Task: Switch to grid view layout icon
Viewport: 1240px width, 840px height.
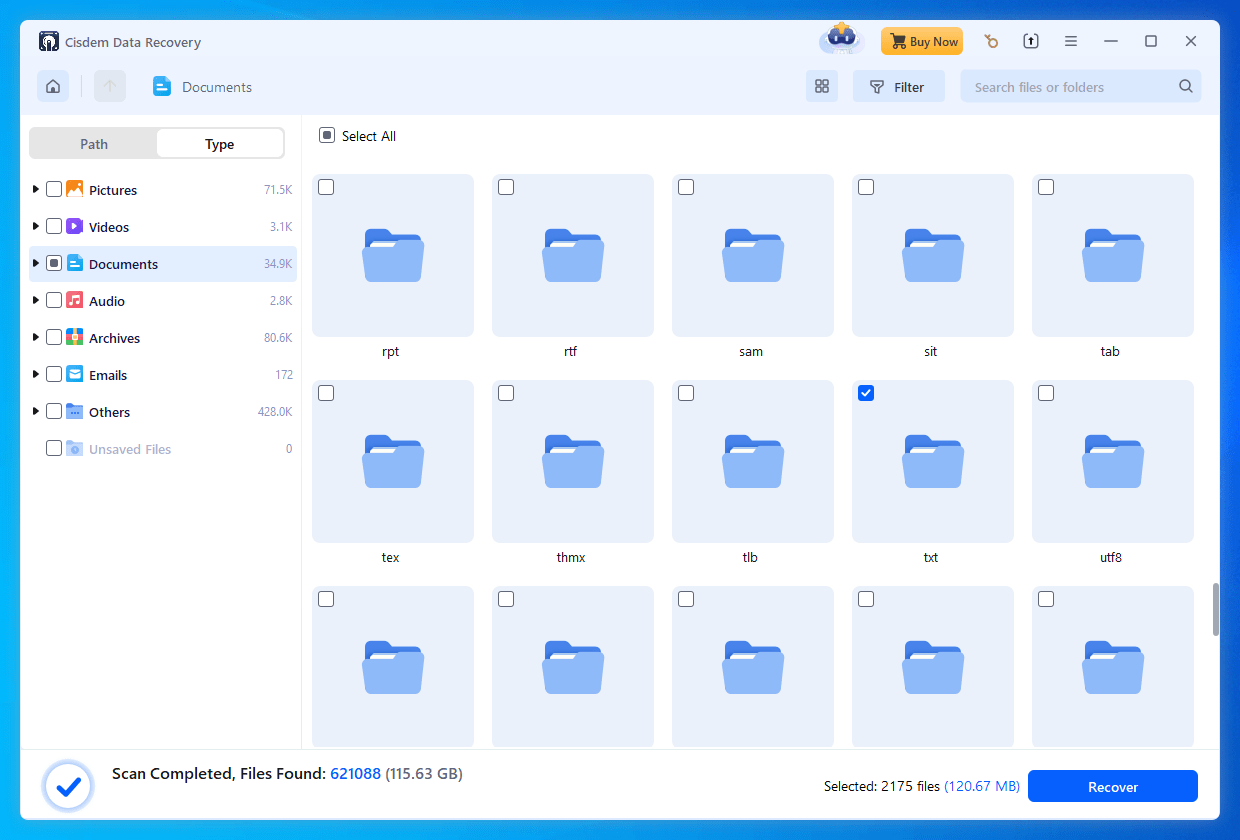Action: click(x=822, y=87)
